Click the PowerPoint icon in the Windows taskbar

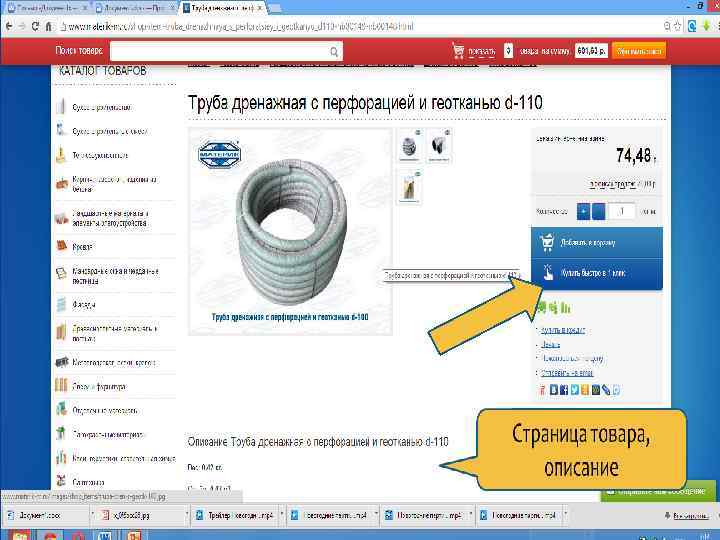pos(135,535)
